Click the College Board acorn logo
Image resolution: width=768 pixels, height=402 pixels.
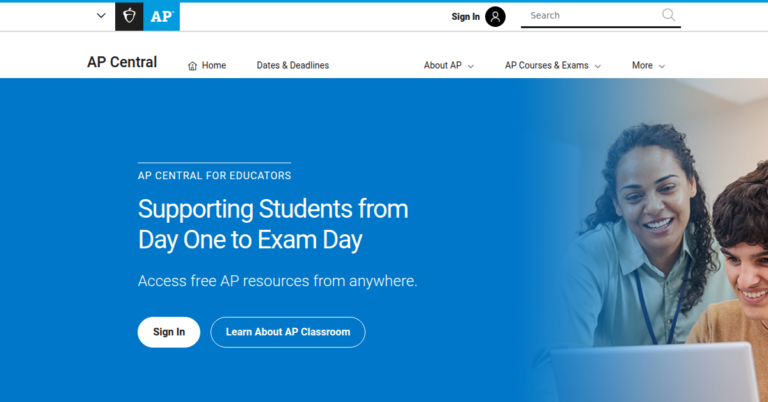pyautogui.click(x=129, y=16)
